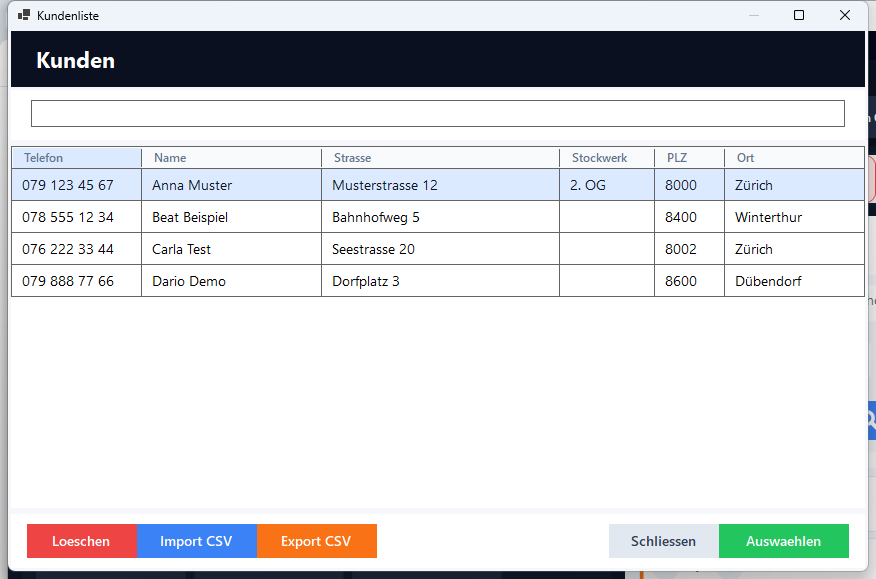Select phone number 079 123 45 67
876x579 pixels.
point(77,185)
